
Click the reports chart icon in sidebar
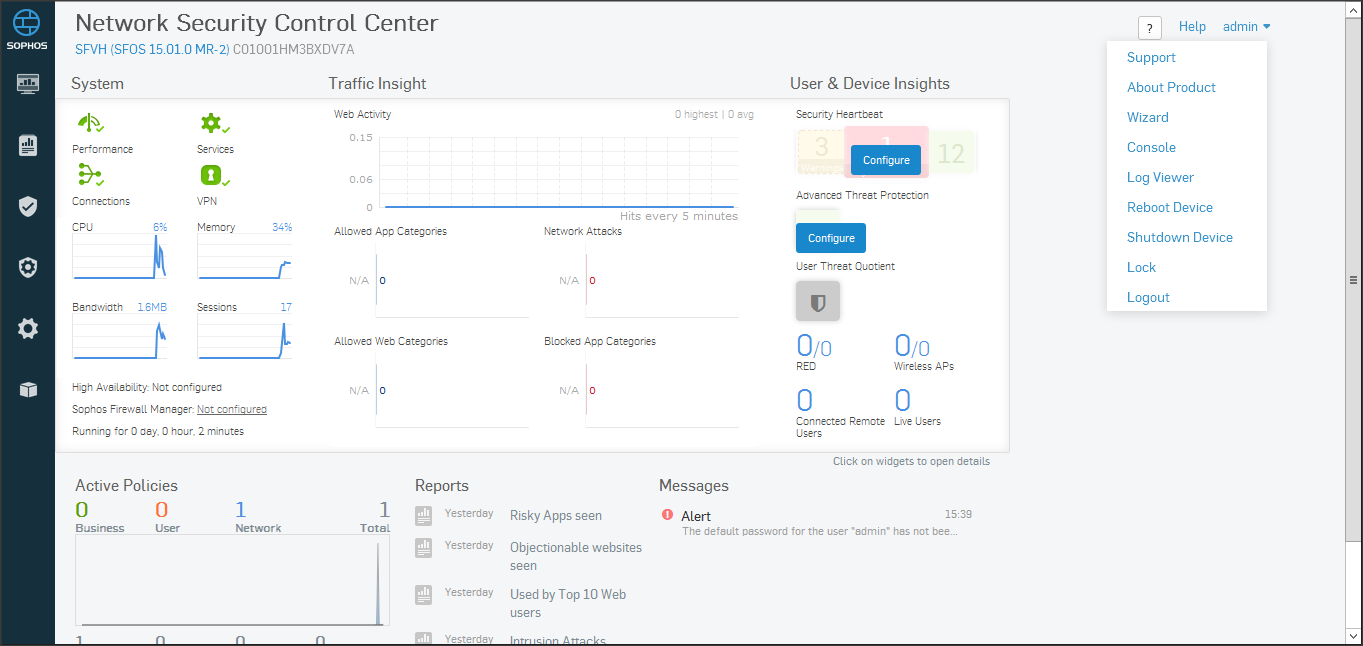[x=27, y=146]
